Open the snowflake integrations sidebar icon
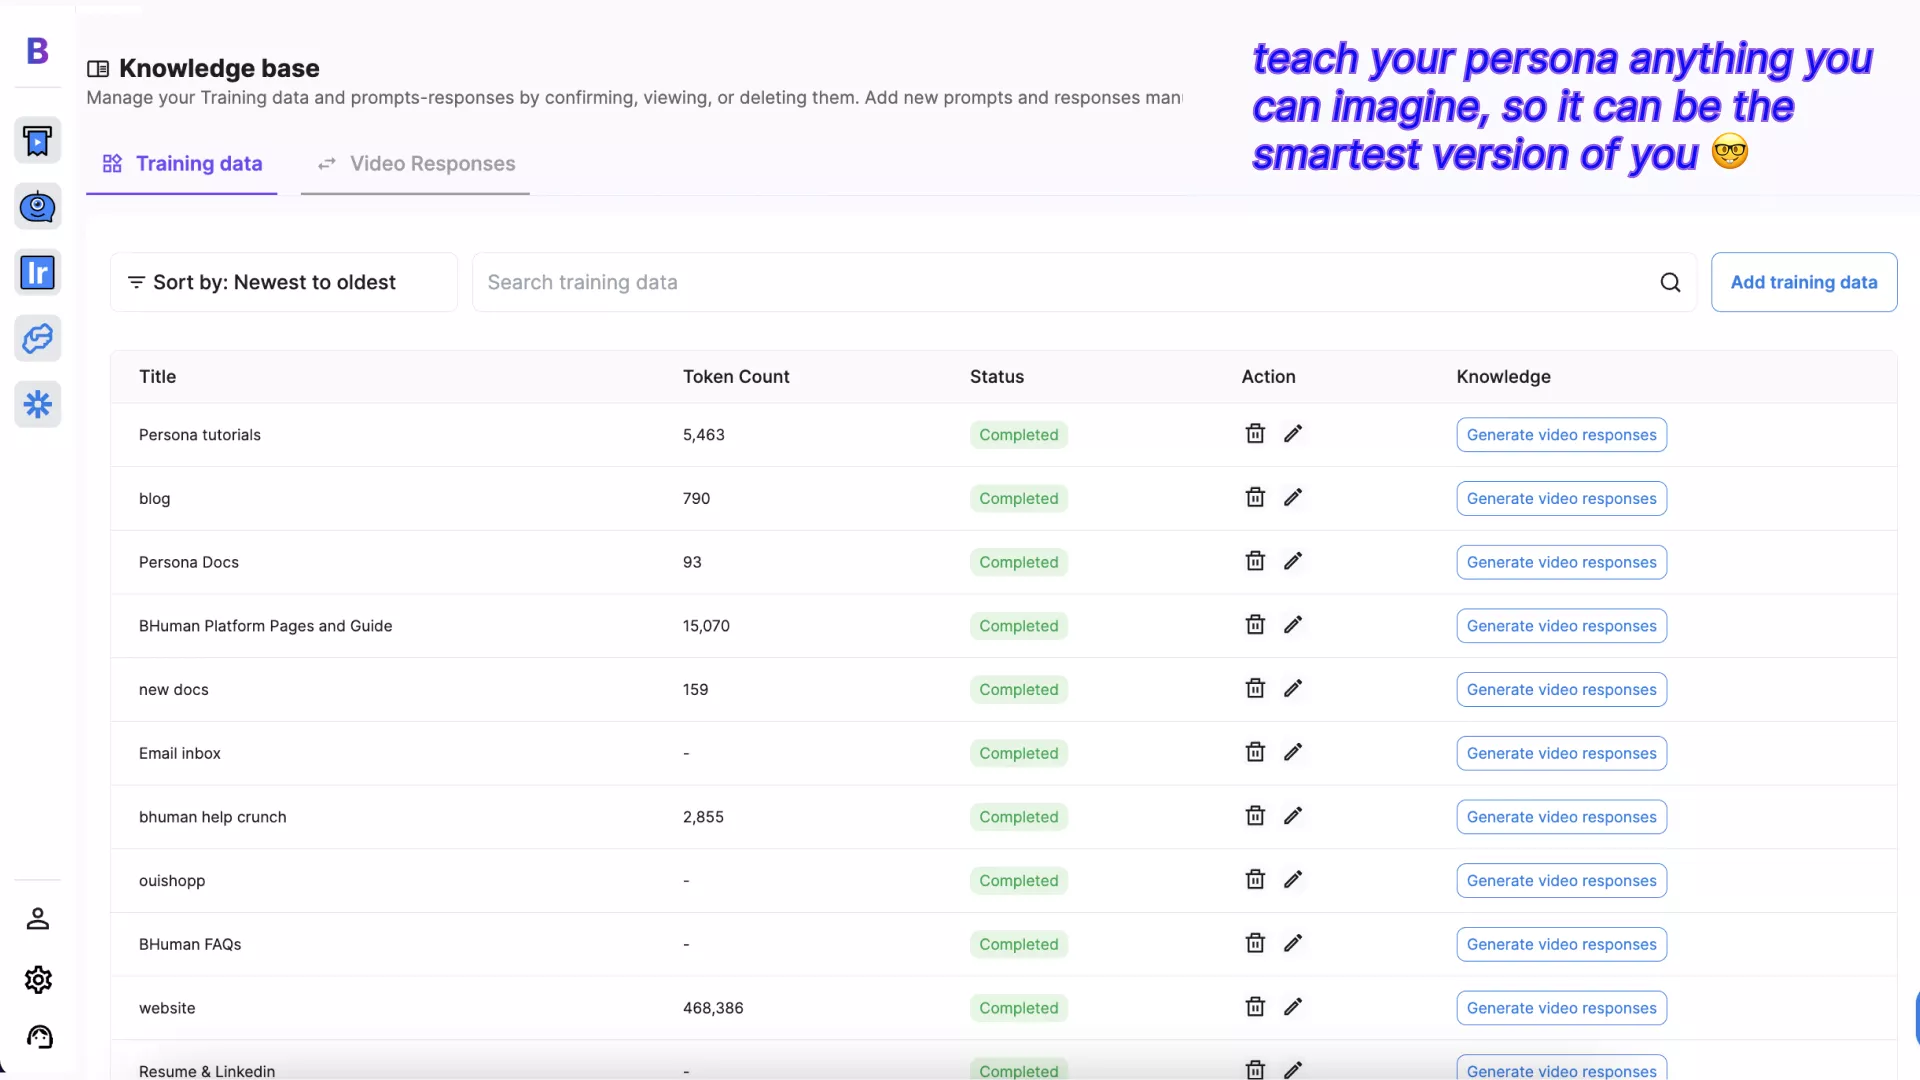Viewport: 1920px width, 1080px height. pyautogui.click(x=37, y=404)
